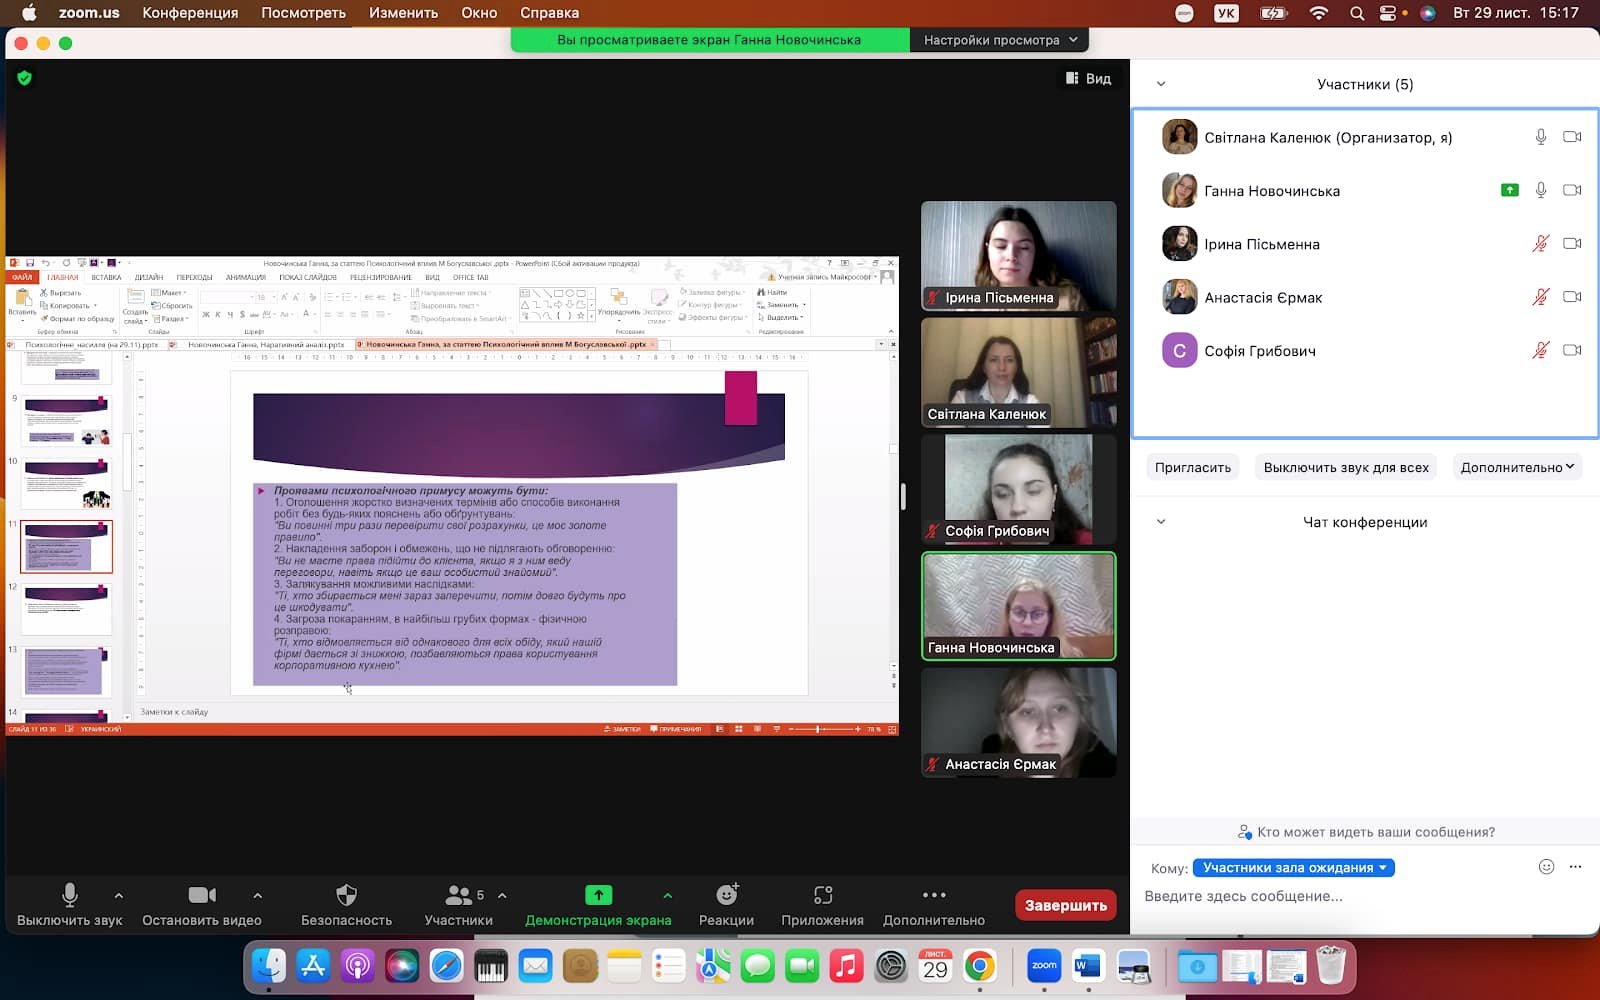Mute your microphone

(x=69, y=895)
